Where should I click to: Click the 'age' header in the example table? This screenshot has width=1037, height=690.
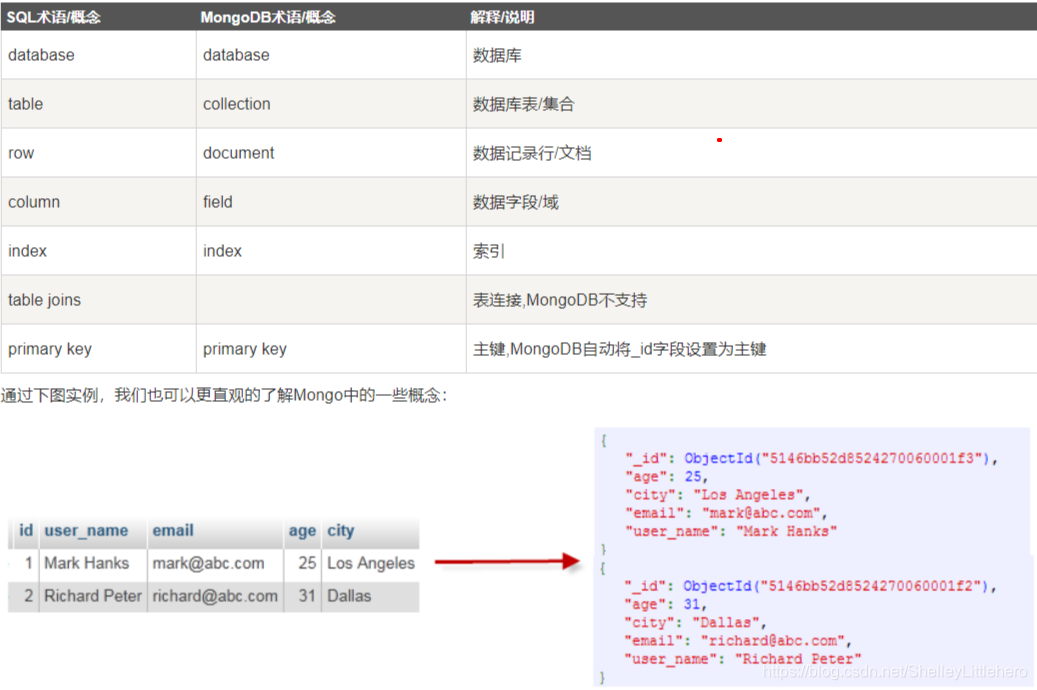pyautogui.click(x=302, y=531)
